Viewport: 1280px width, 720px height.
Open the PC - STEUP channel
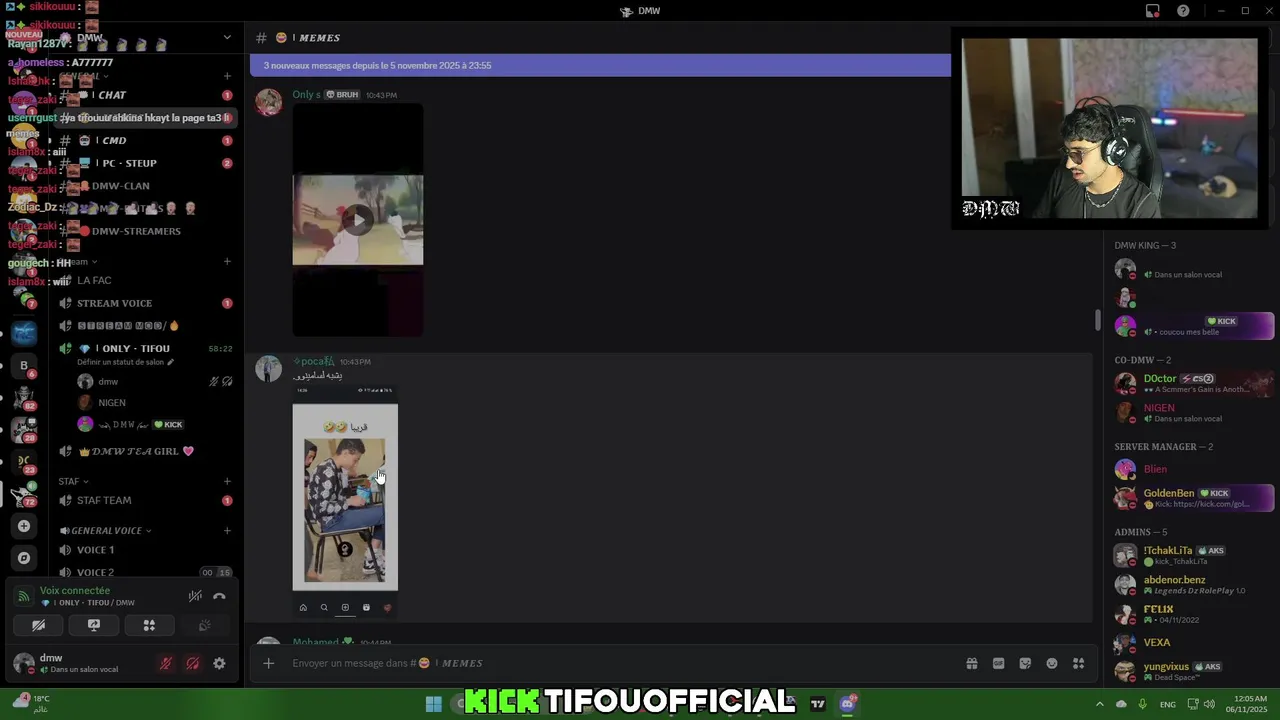(146, 163)
